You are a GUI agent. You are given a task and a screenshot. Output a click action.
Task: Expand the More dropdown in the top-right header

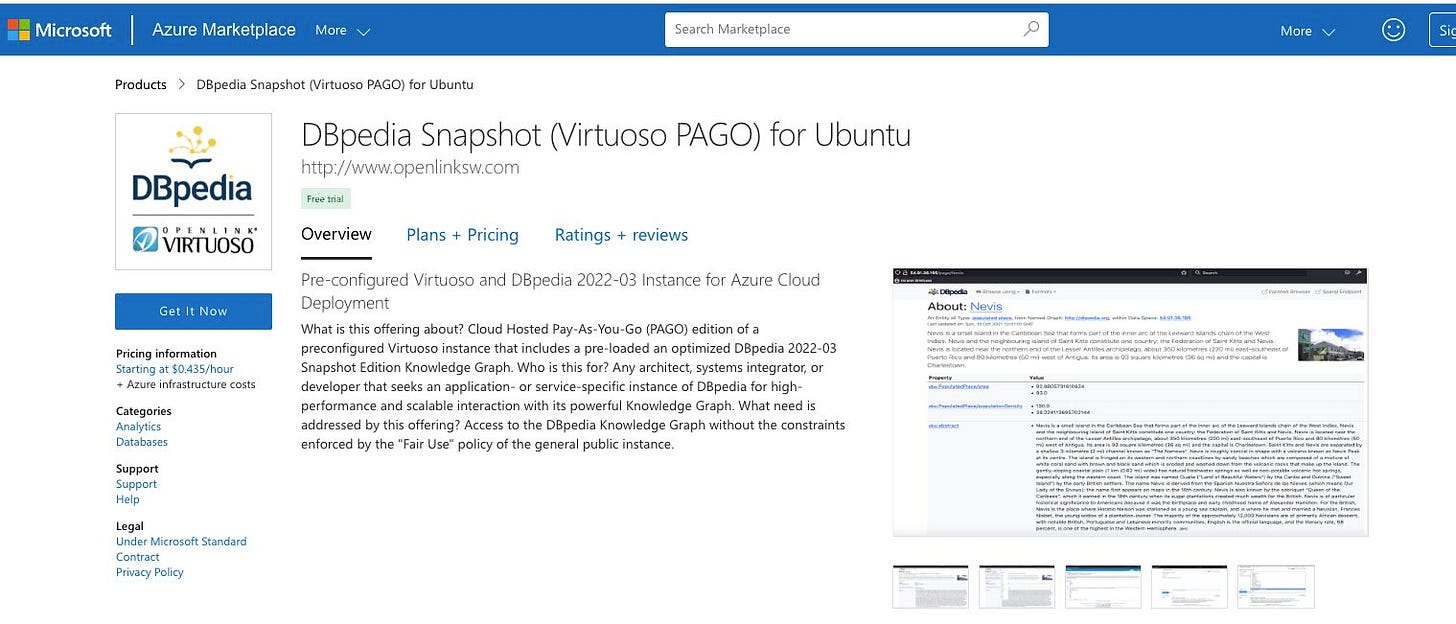click(1306, 30)
